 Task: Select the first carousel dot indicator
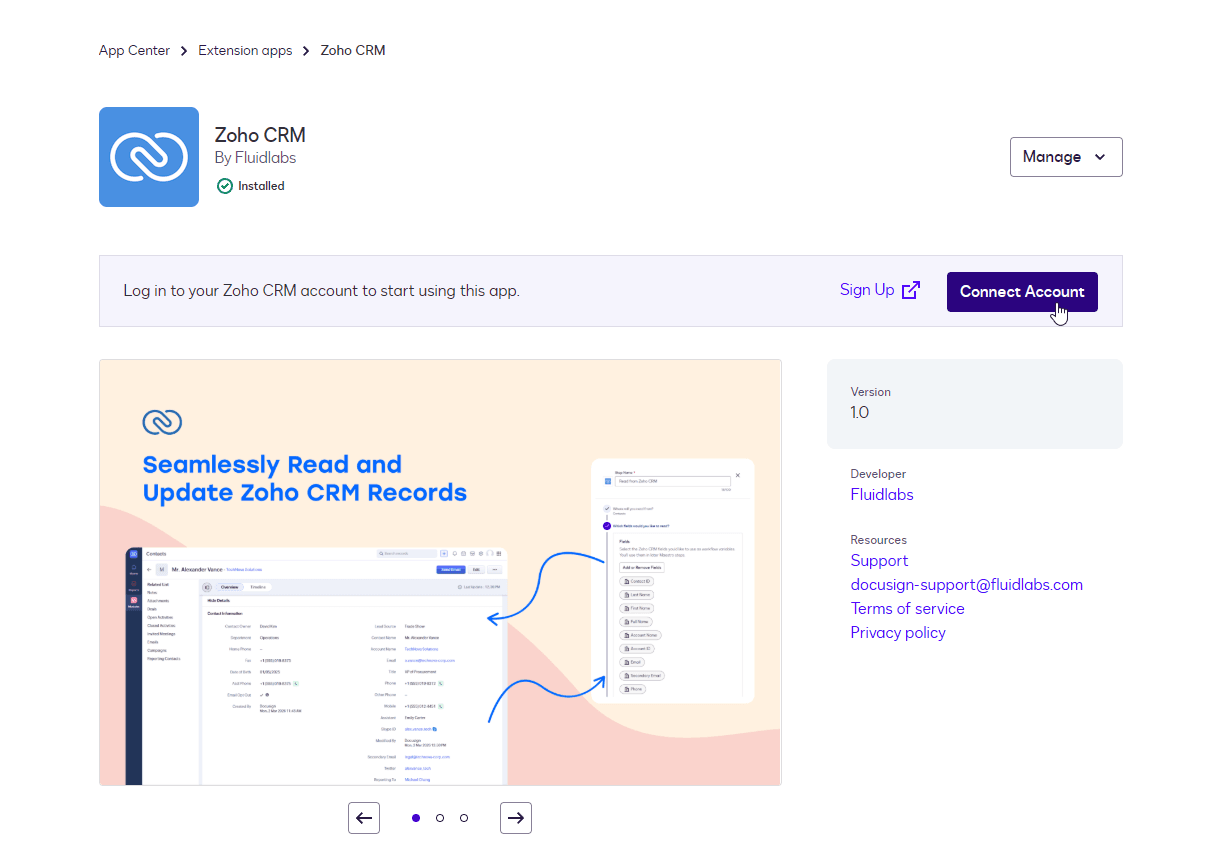pos(416,818)
